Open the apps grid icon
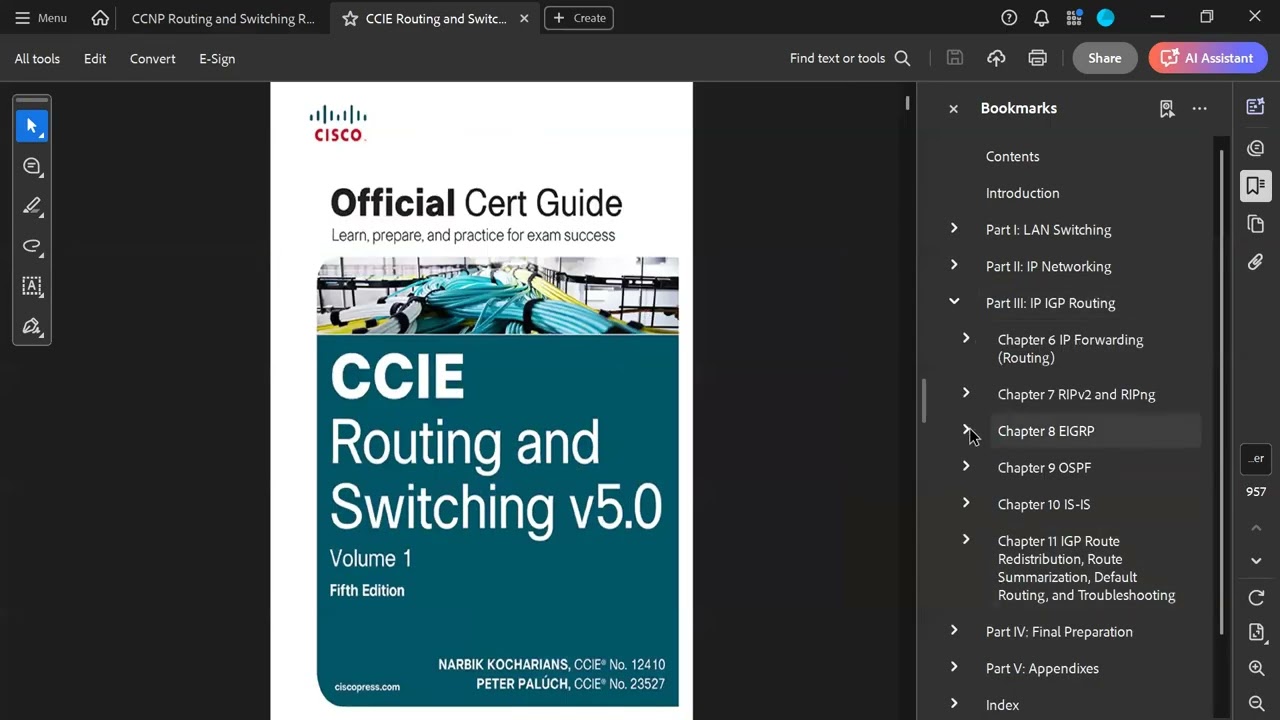The height and width of the screenshot is (720, 1280). click(1074, 18)
